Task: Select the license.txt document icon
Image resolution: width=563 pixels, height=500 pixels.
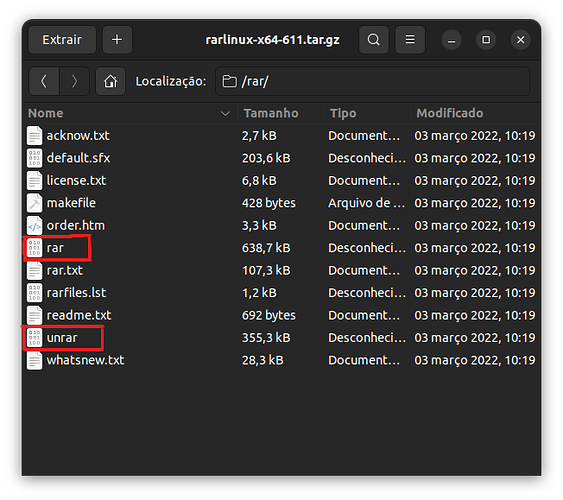Action: 34,181
